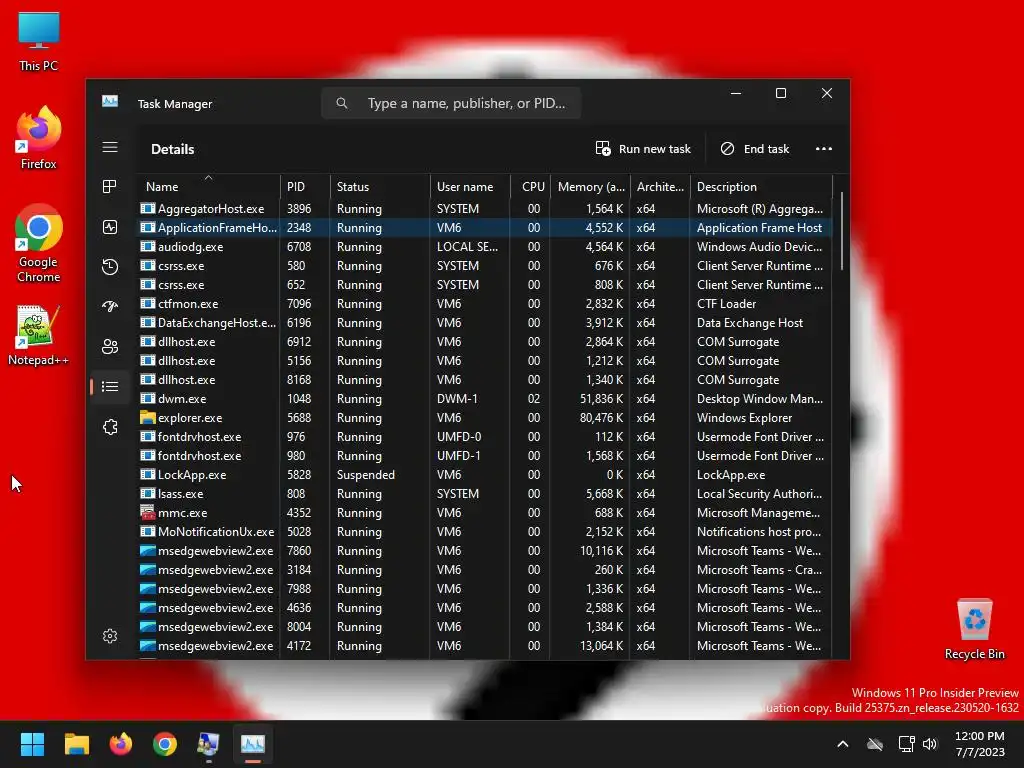Click the three-dots more options button
This screenshot has width=1024, height=768.
[824, 149]
